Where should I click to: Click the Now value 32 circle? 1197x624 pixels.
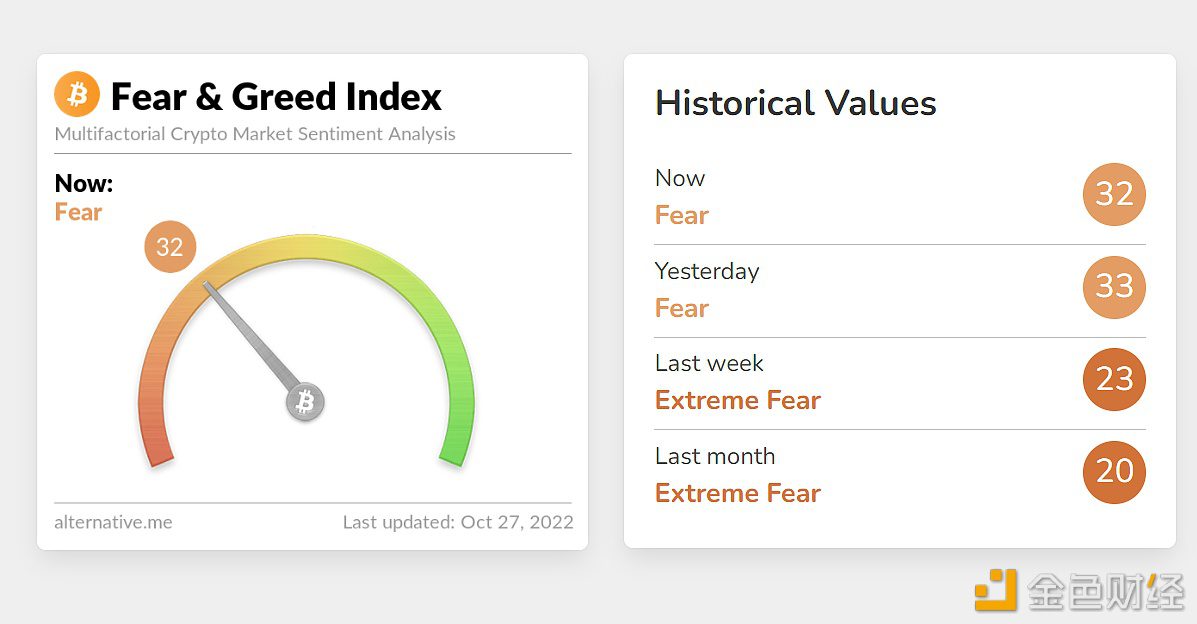point(1114,194)
